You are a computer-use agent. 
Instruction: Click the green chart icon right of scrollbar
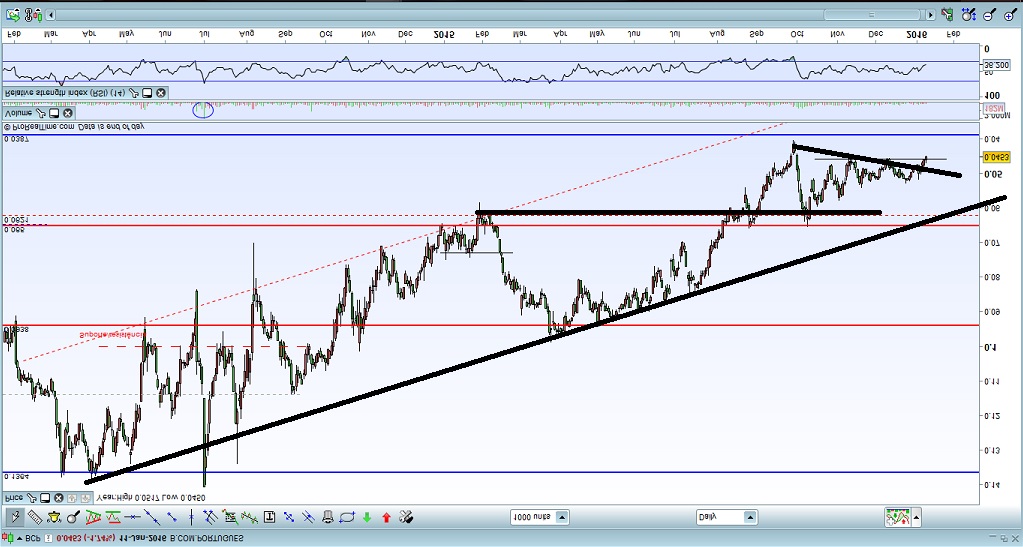(x=947, y=14)
